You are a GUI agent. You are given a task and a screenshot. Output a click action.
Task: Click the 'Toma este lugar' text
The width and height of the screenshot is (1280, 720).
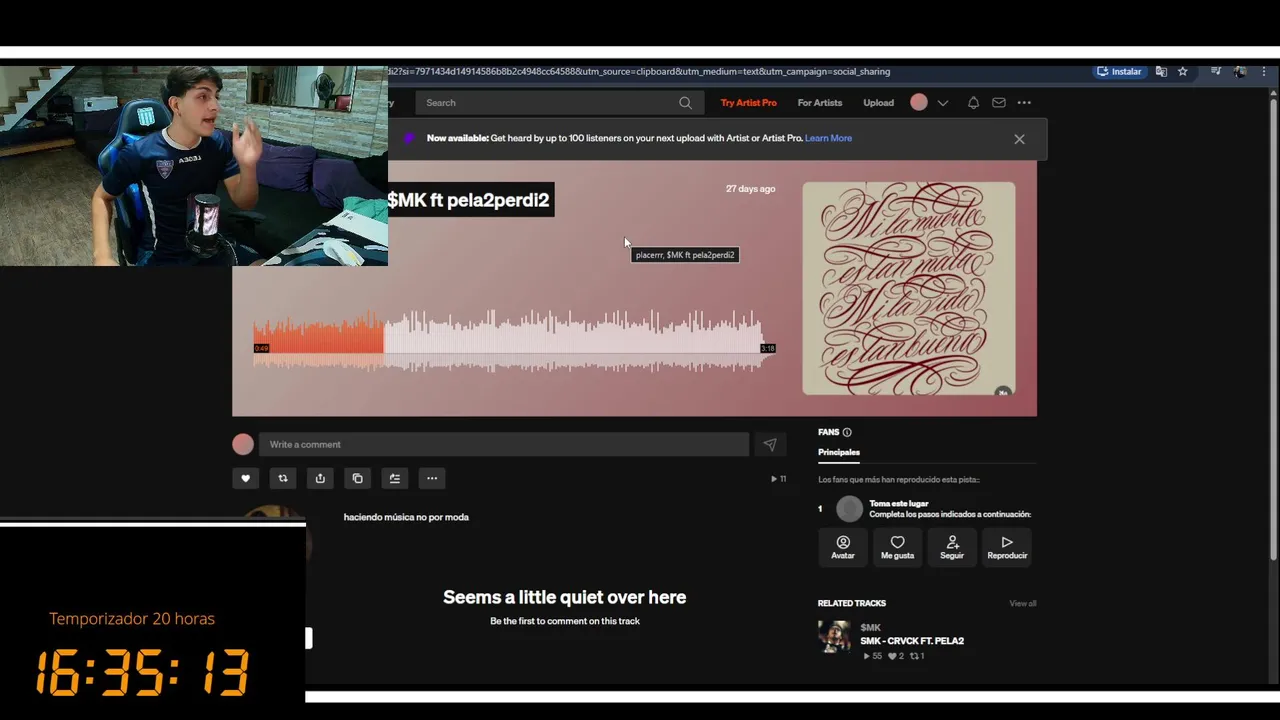[899, 504]
